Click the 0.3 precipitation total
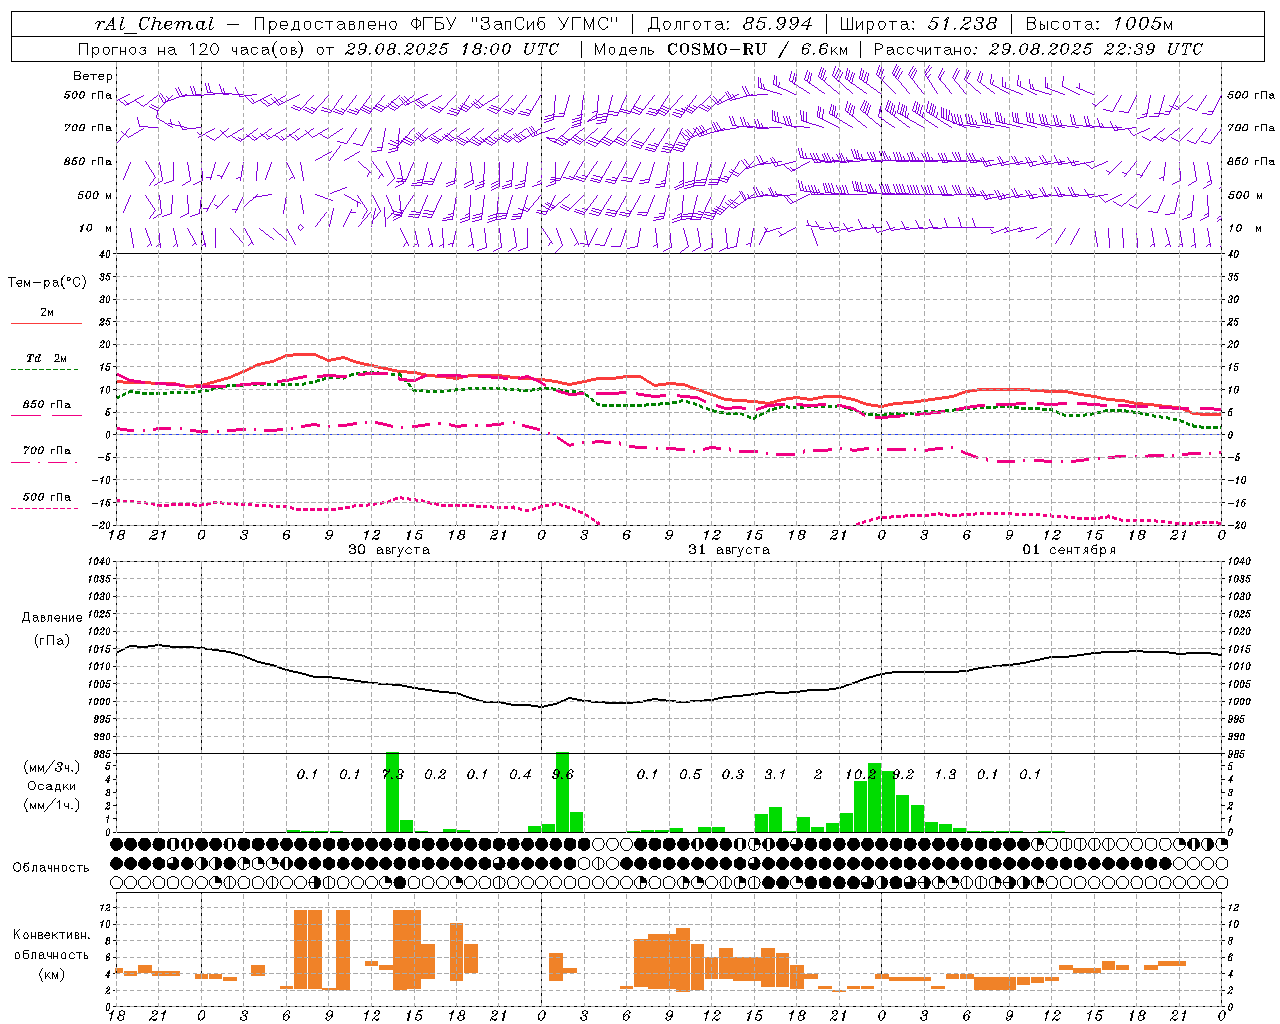The width and height of the screenshot is (1280, 1024). point(733,774)
